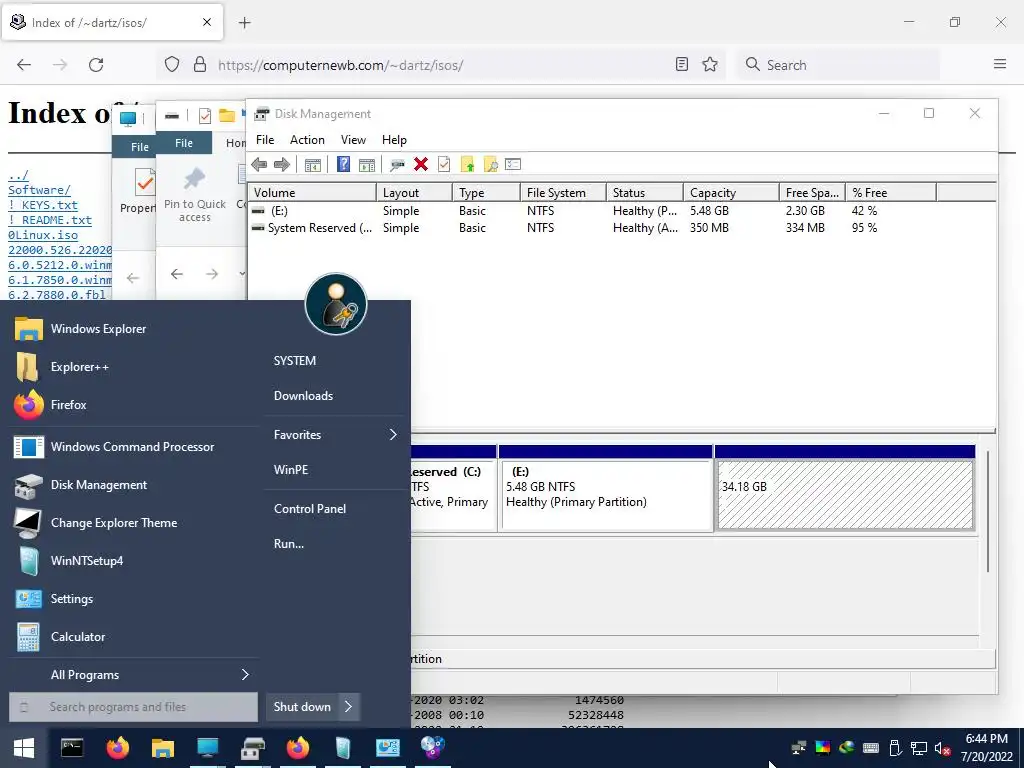1024x768 pixels.
Task: Open the Firefox hamburger application menu
Action: click(1000, 64)
